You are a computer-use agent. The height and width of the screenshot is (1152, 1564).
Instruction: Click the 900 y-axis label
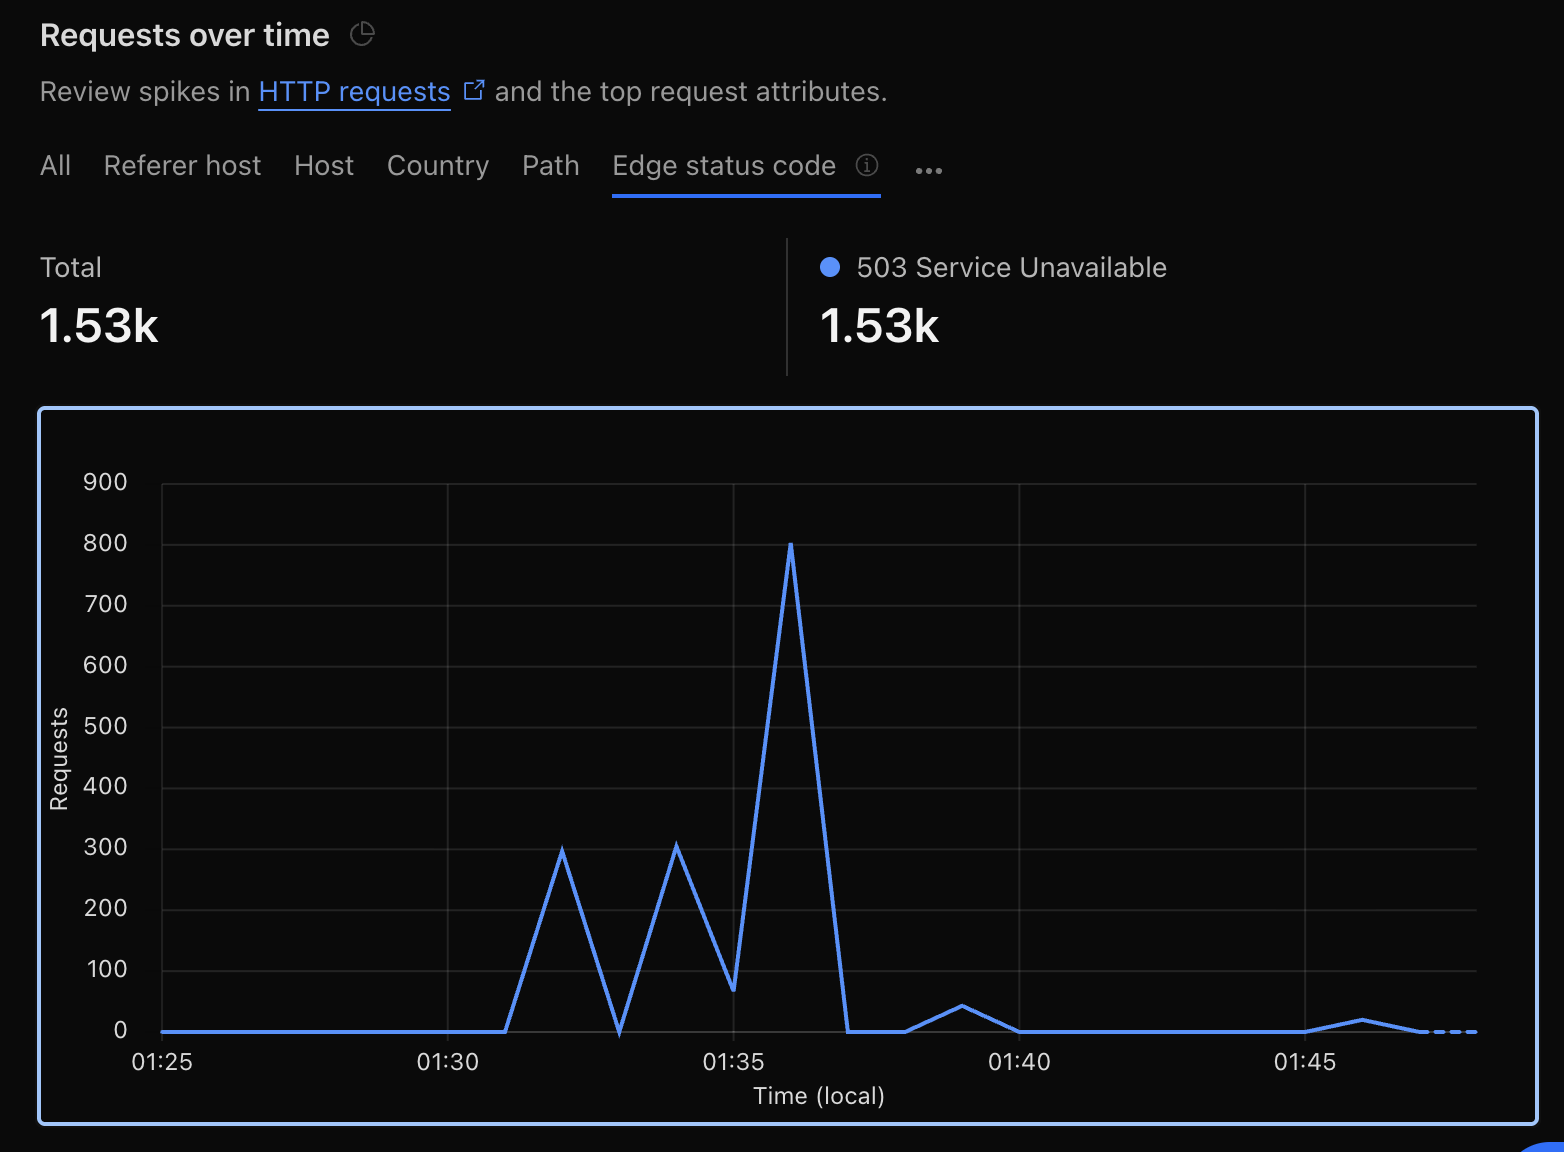[x=106, y=482]
